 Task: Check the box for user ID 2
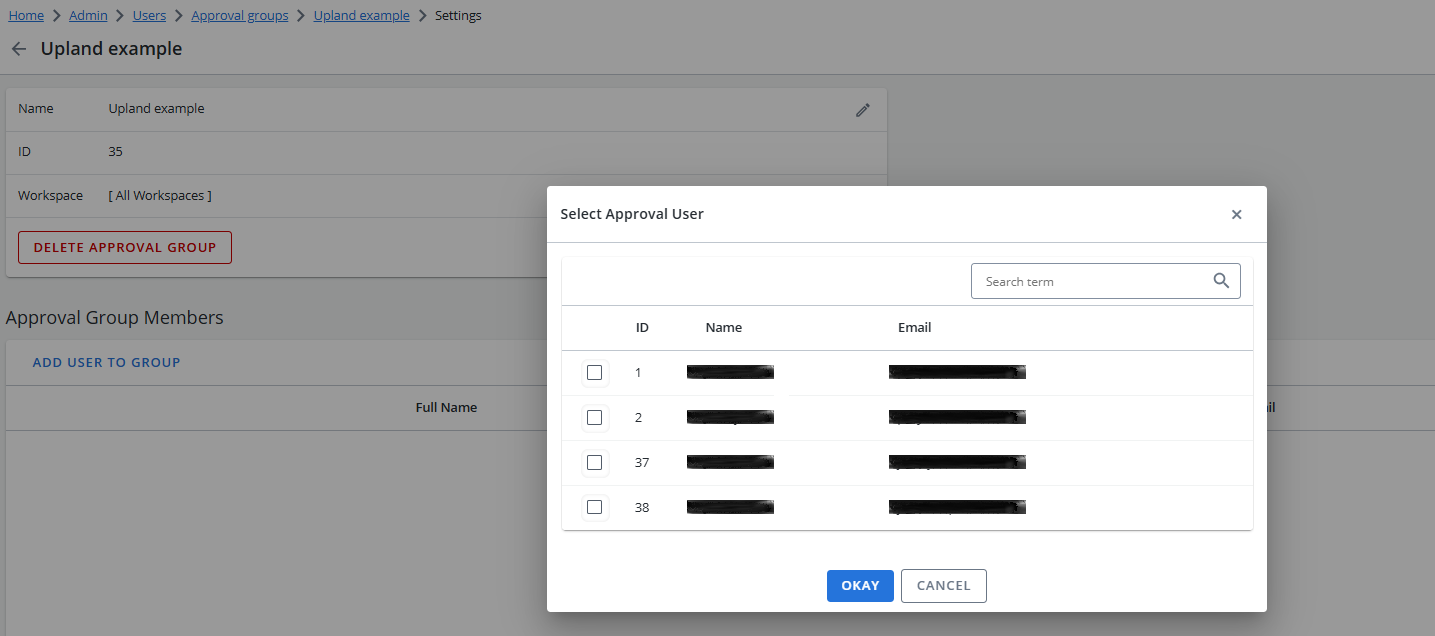coord(595,418)
